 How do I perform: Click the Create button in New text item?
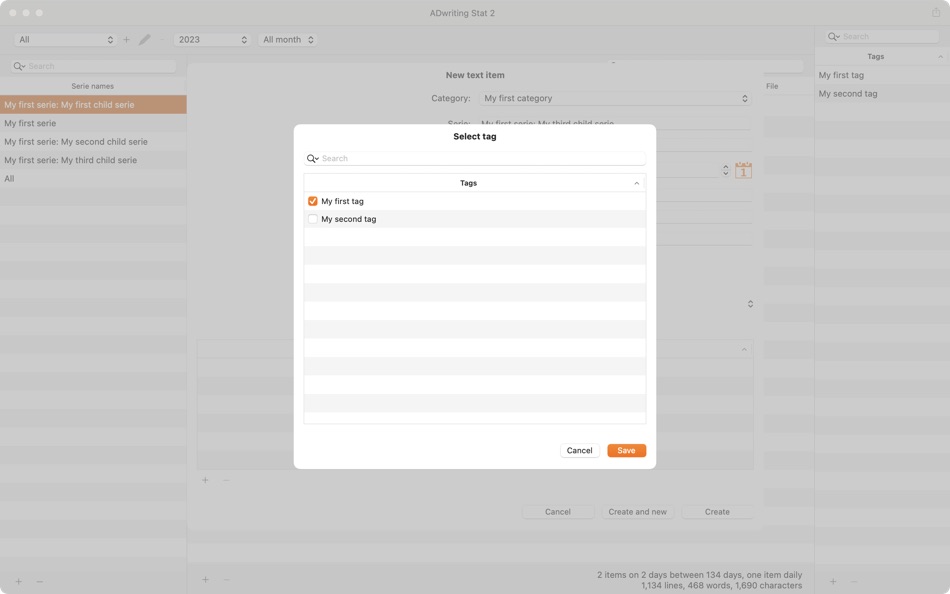click(717, 512)
